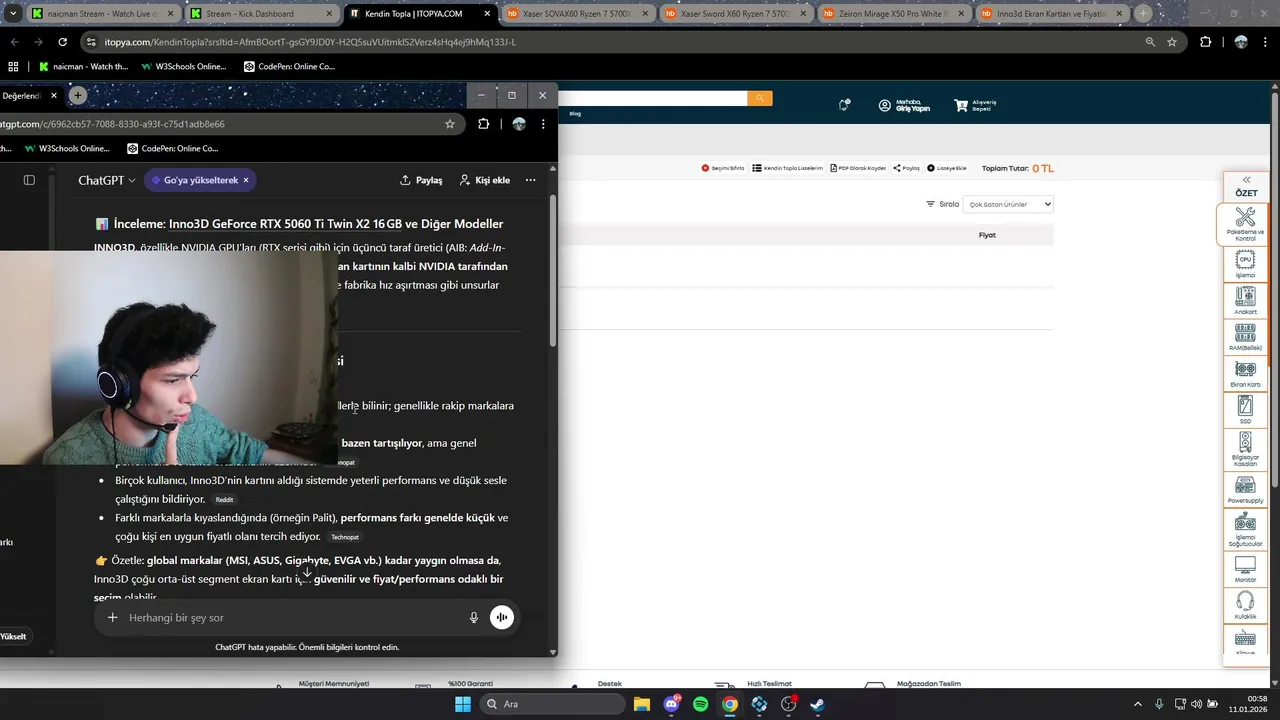Open Spotify from the taskbar
The width and height of the screenshot is (1280, 720).
click(x=700, y=704)
